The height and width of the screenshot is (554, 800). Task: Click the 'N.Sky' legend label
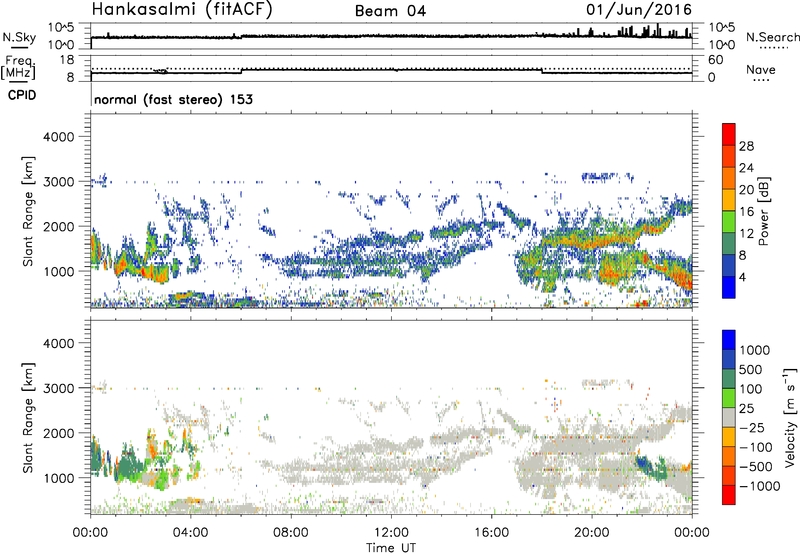(19, 37)
